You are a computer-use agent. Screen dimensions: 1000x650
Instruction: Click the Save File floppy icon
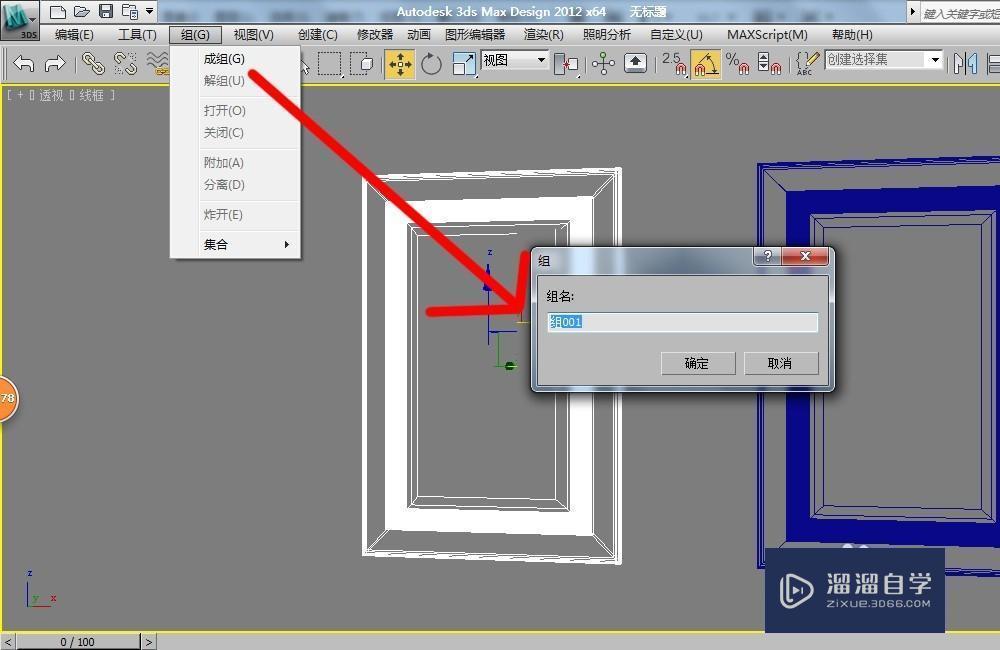click(x=106, y=11)
